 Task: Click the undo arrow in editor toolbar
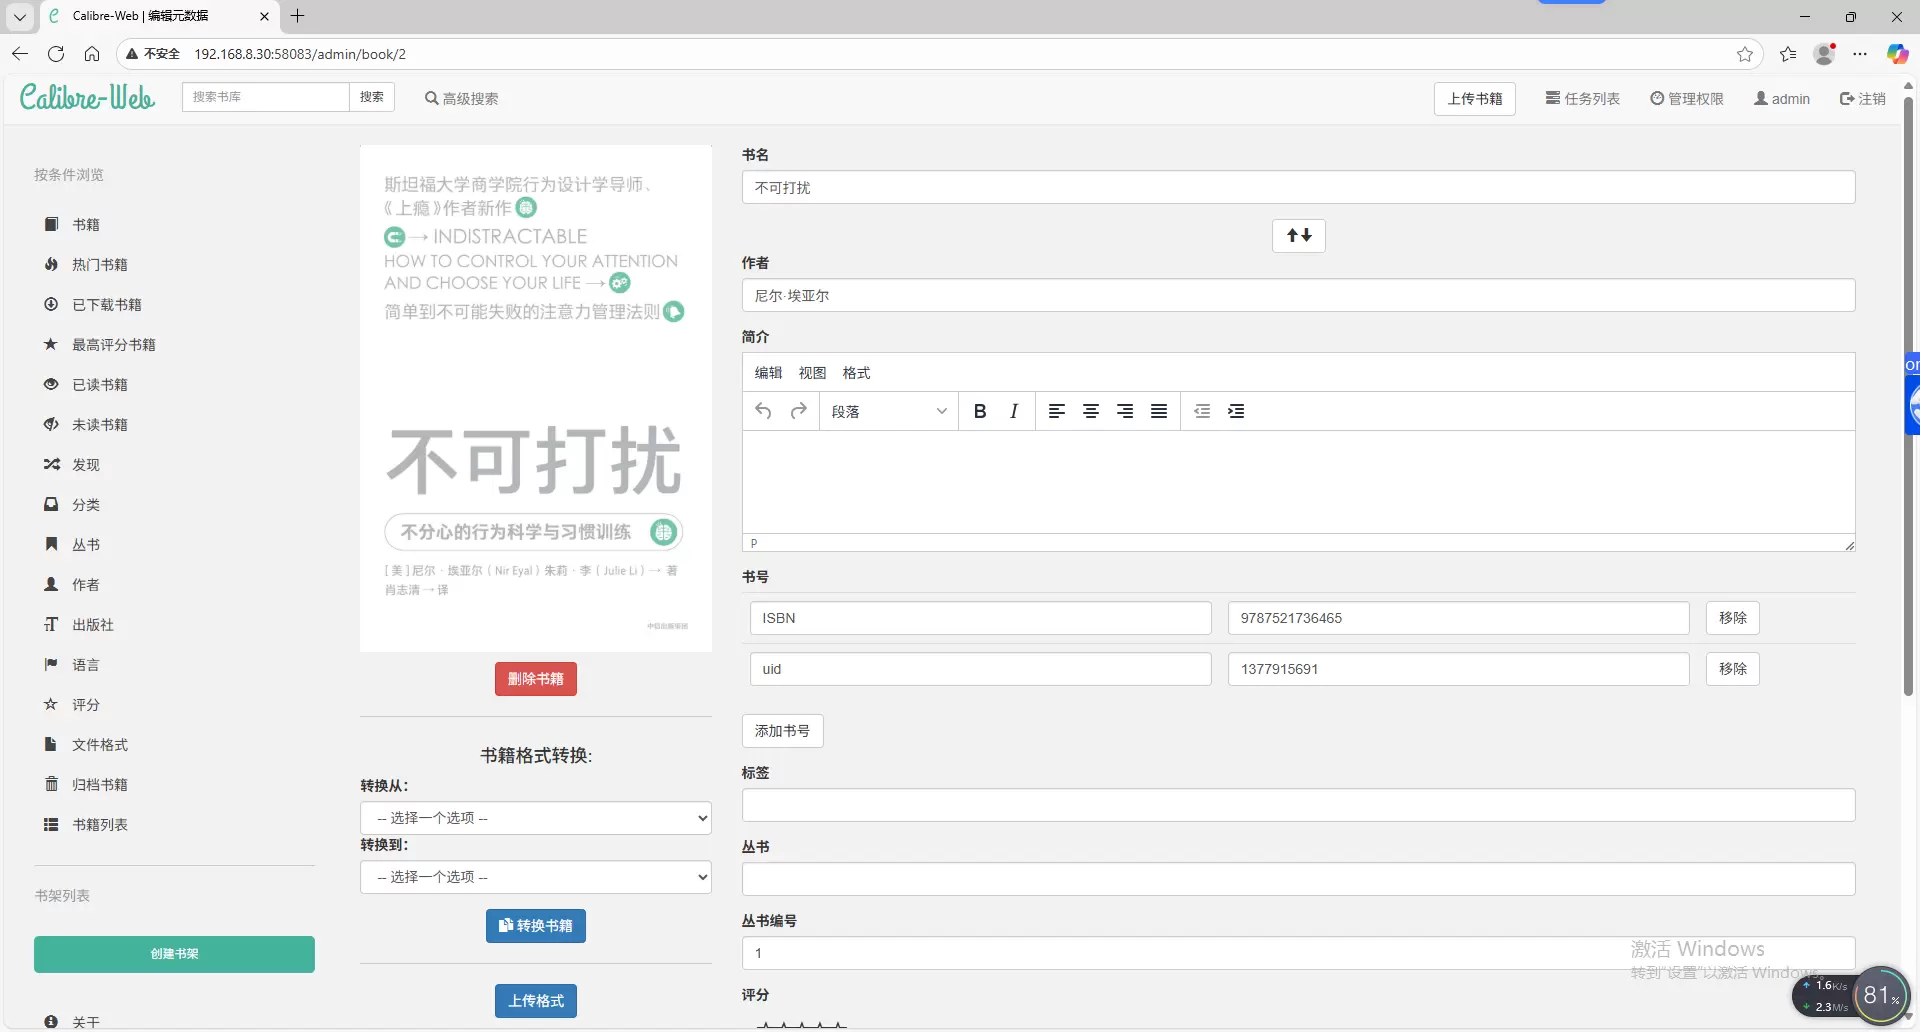coord(763,411)
